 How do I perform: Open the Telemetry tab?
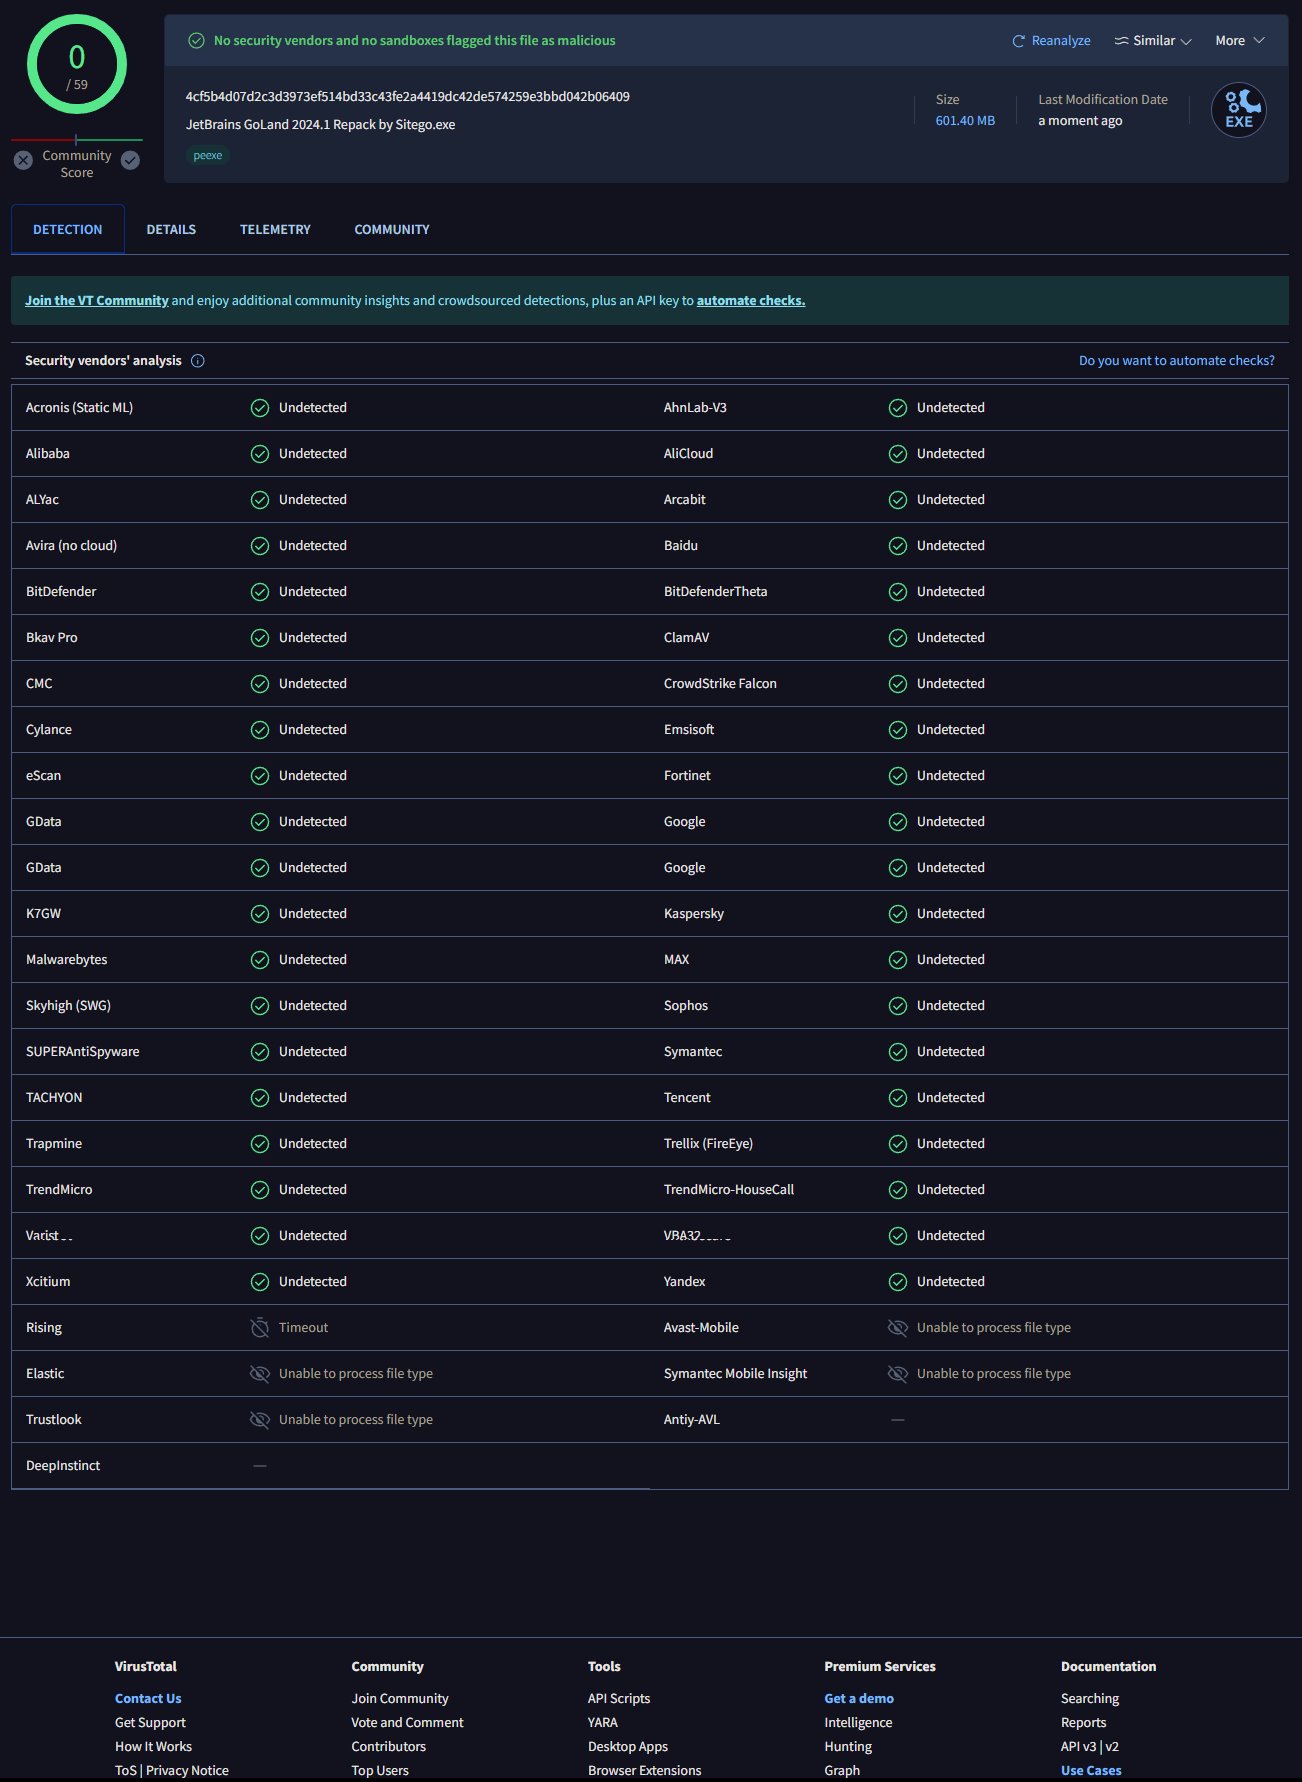click(x=275, y=229)
